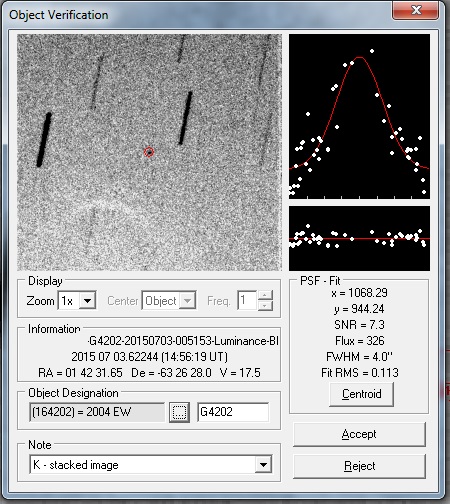Click the G4202 designation input field
The image size is (450, 504).
point(233,412)
